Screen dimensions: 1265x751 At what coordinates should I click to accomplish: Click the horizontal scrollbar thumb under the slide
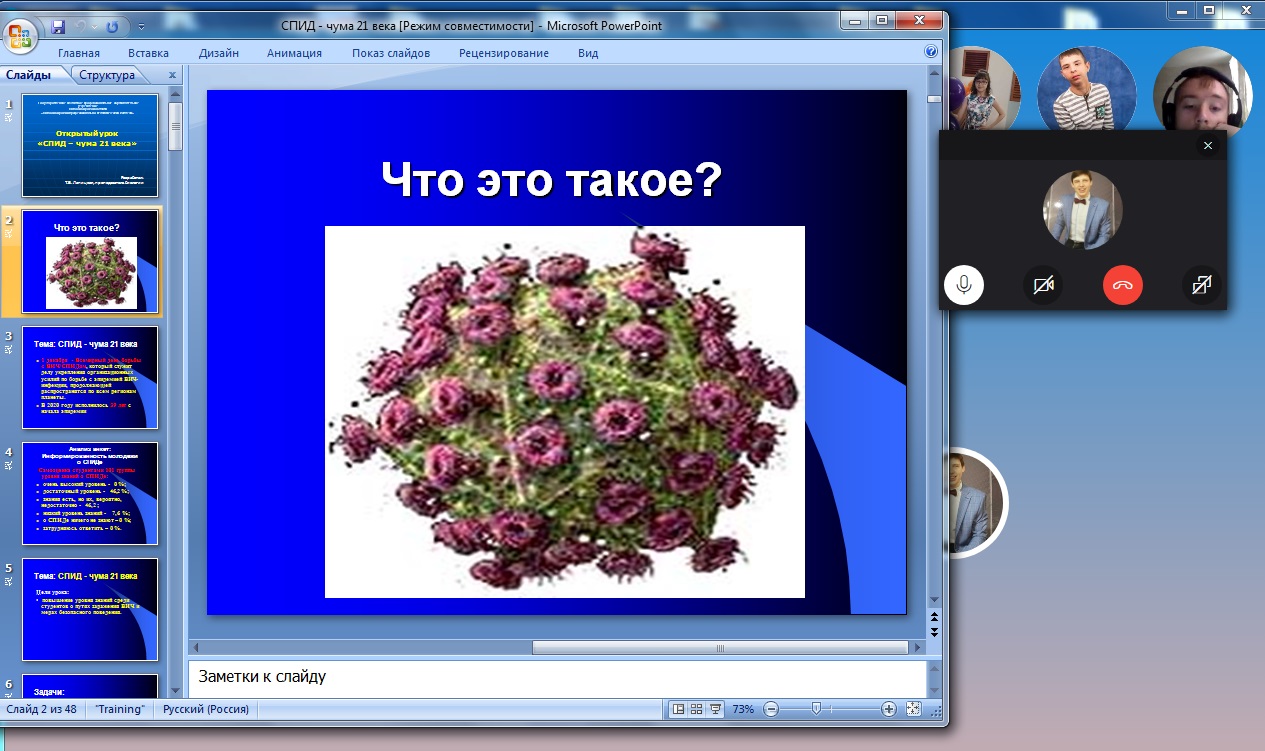pyautogui.click(x=719, y=648)
